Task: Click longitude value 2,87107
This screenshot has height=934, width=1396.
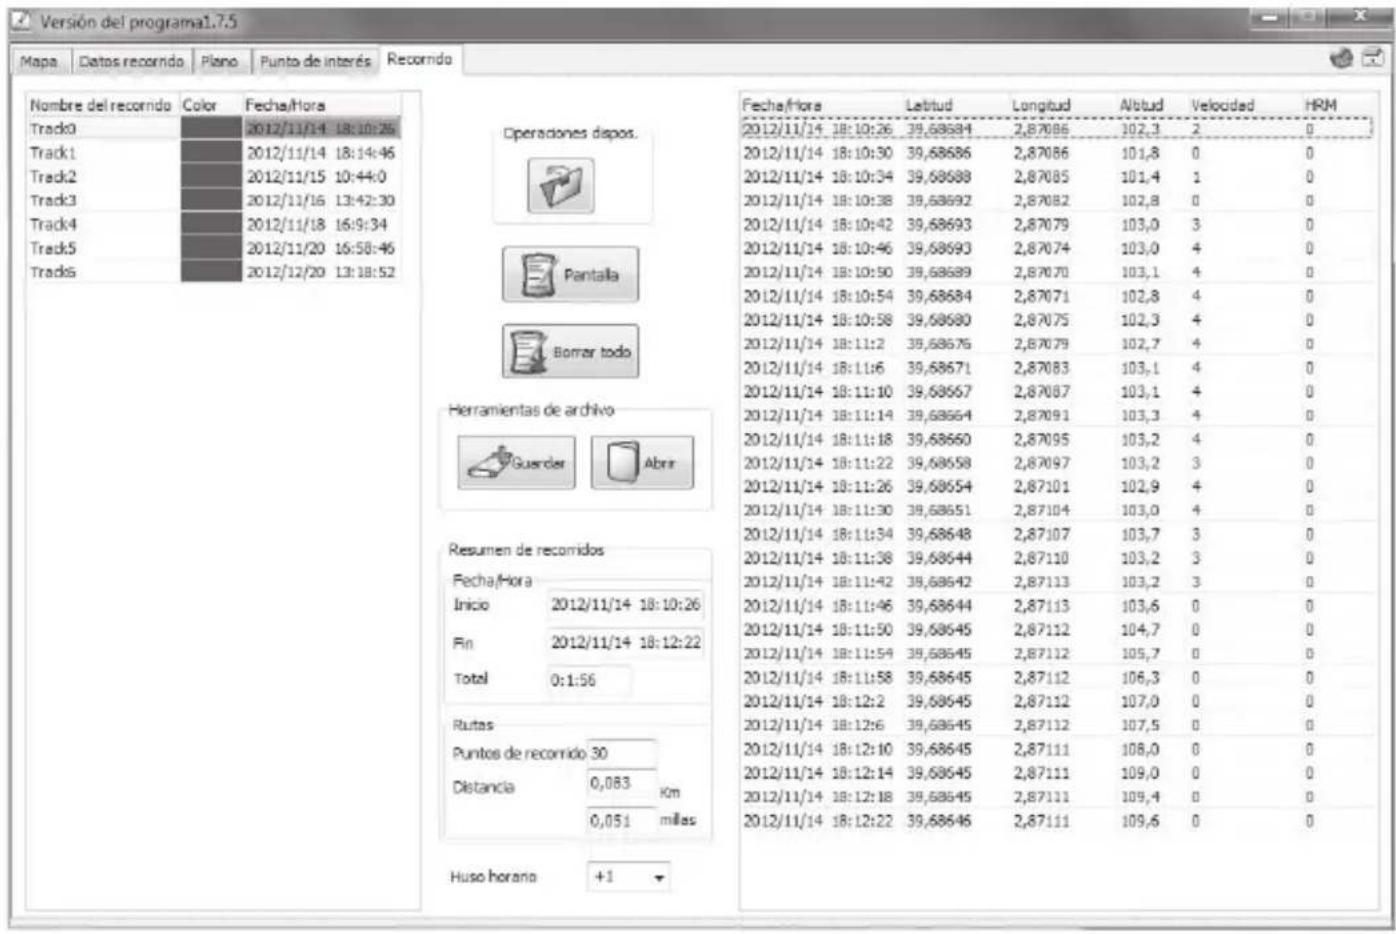Action: 1042,534
